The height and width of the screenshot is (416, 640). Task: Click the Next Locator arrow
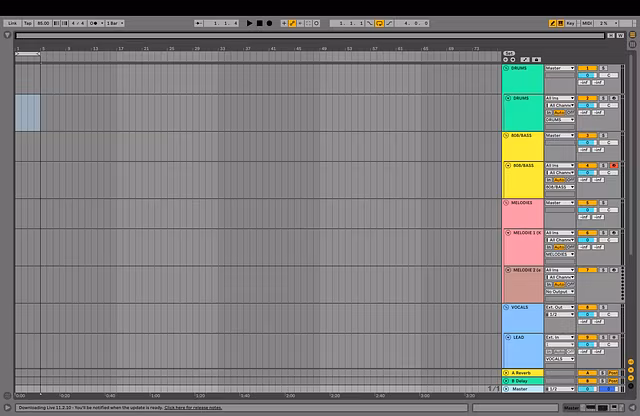513,60
